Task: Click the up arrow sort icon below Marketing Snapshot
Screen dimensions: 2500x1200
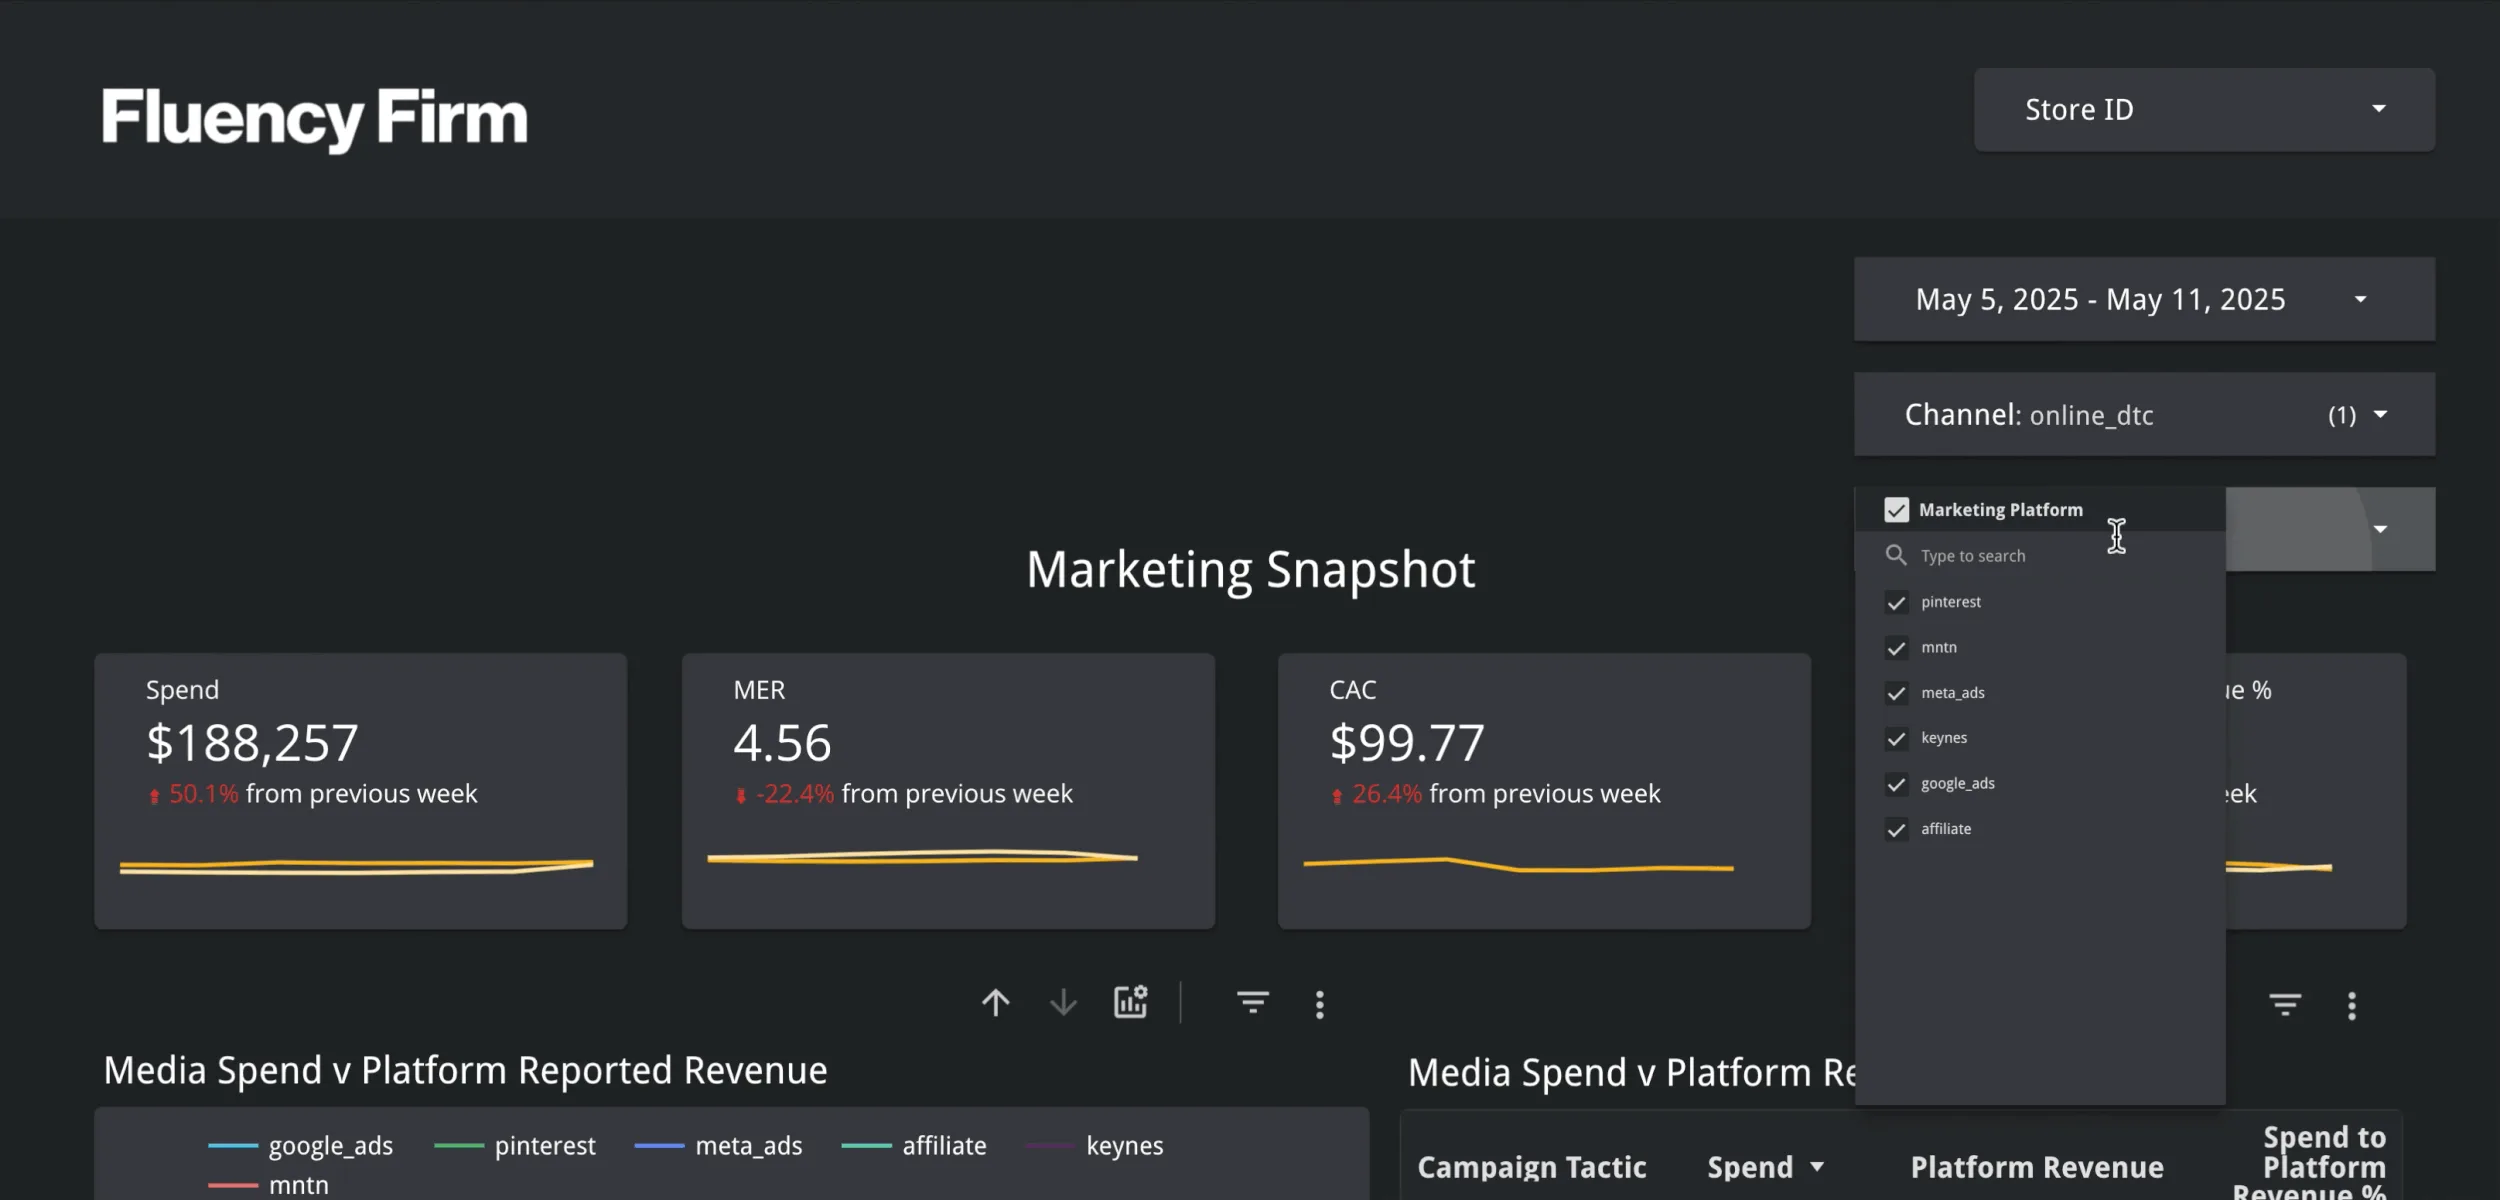Action: point(996,1002)
